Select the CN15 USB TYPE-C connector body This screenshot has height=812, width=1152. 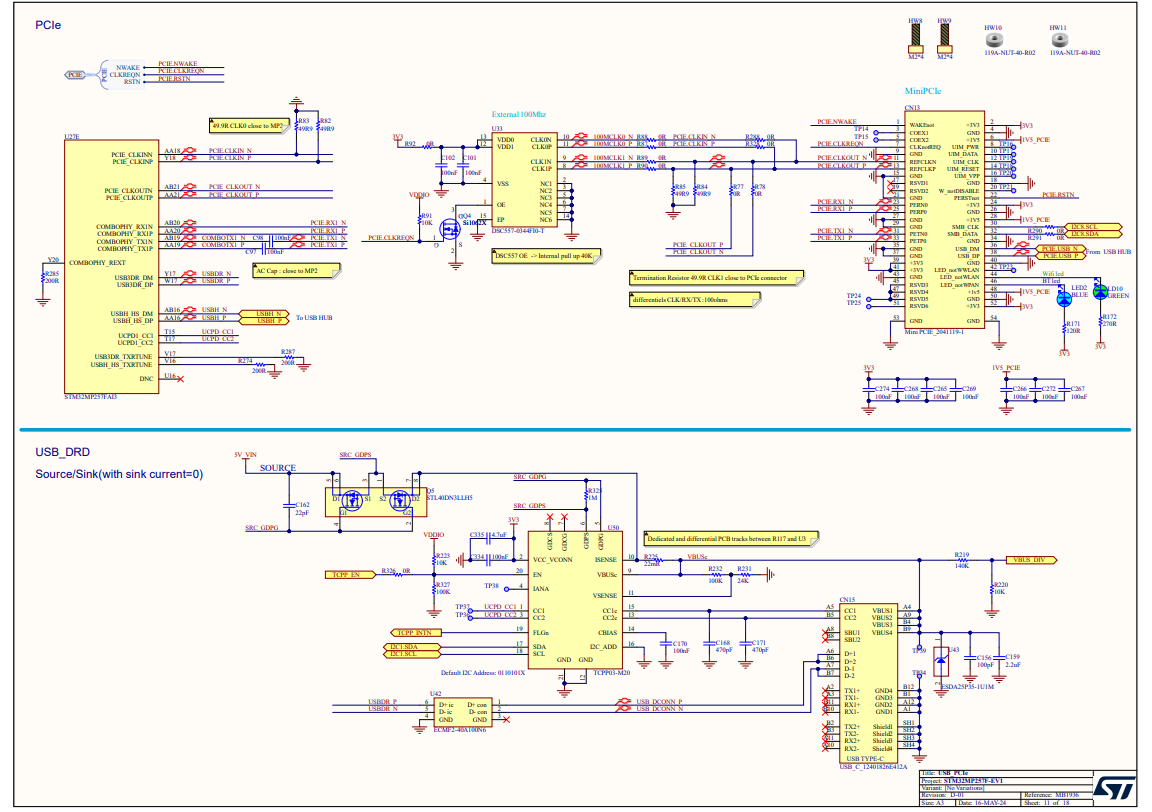869,683
